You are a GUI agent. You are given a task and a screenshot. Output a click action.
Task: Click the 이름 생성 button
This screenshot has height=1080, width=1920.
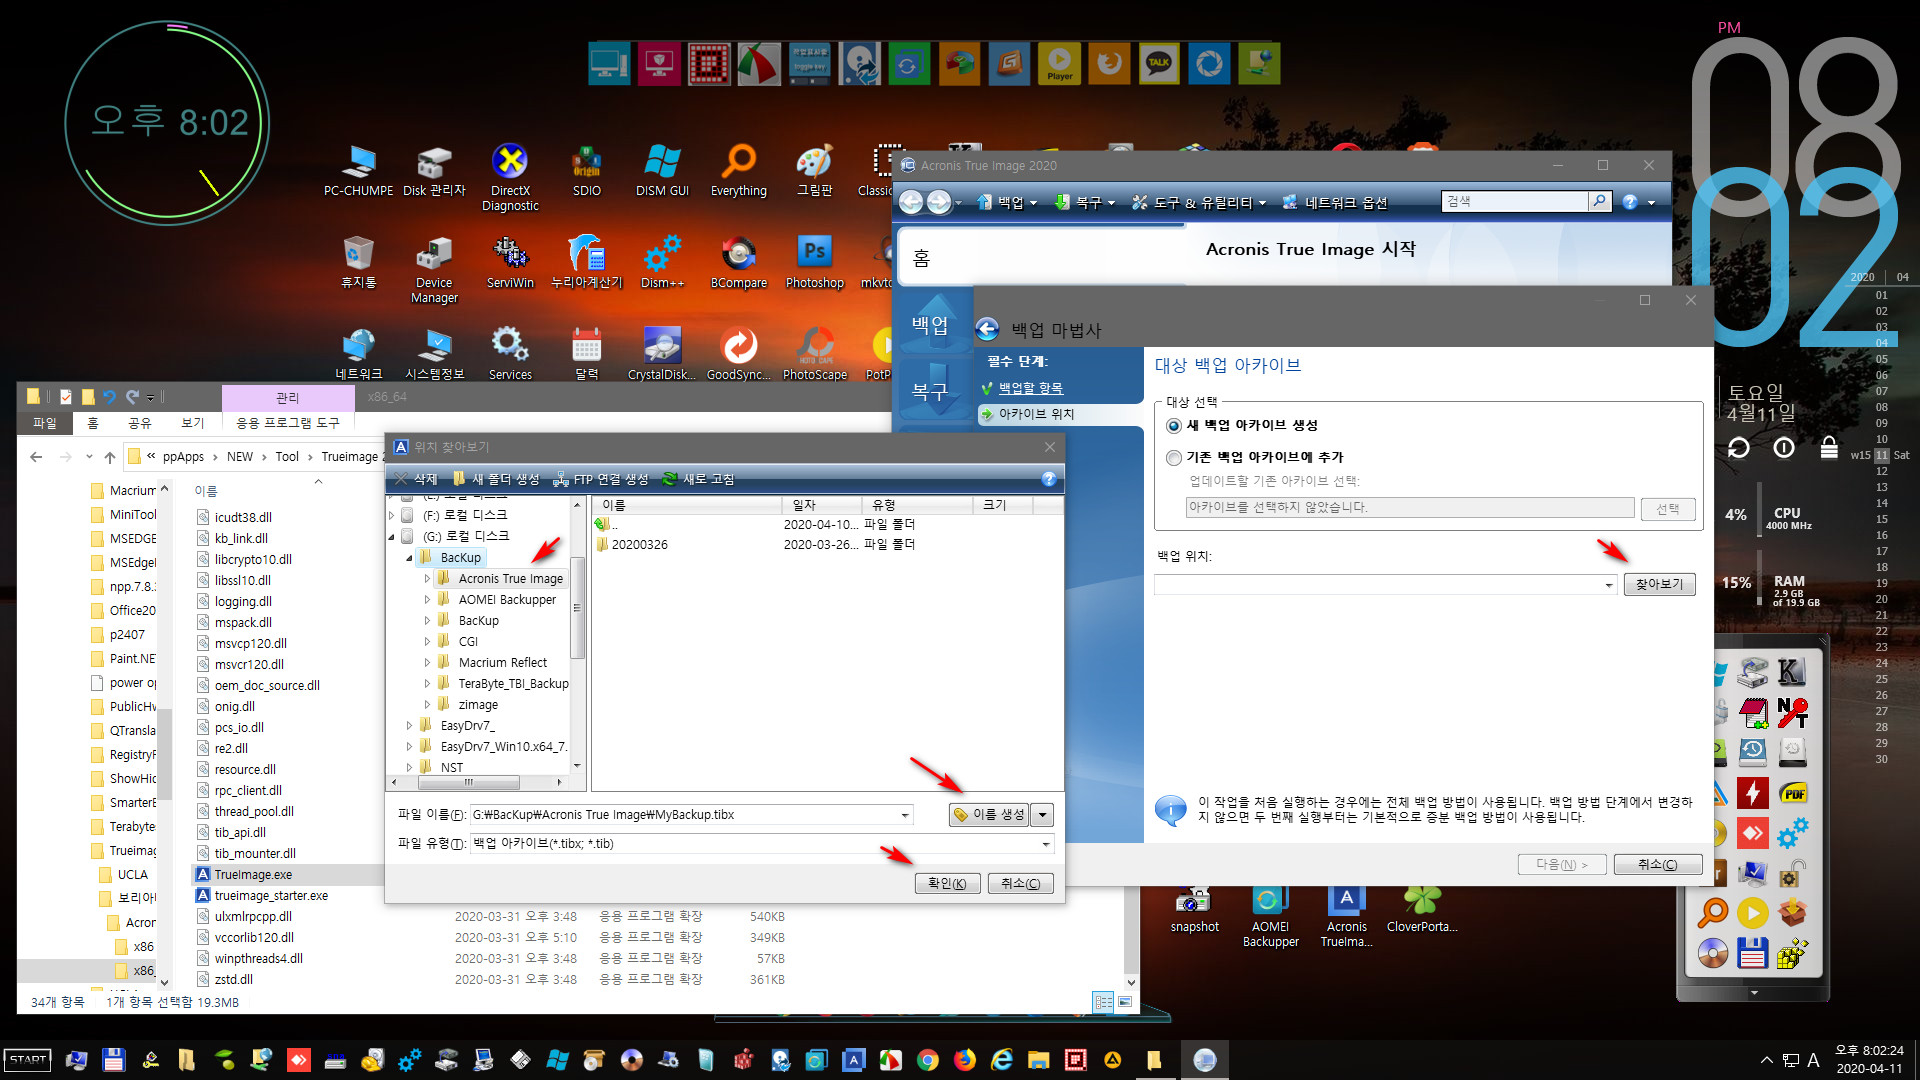click(989, 815)
